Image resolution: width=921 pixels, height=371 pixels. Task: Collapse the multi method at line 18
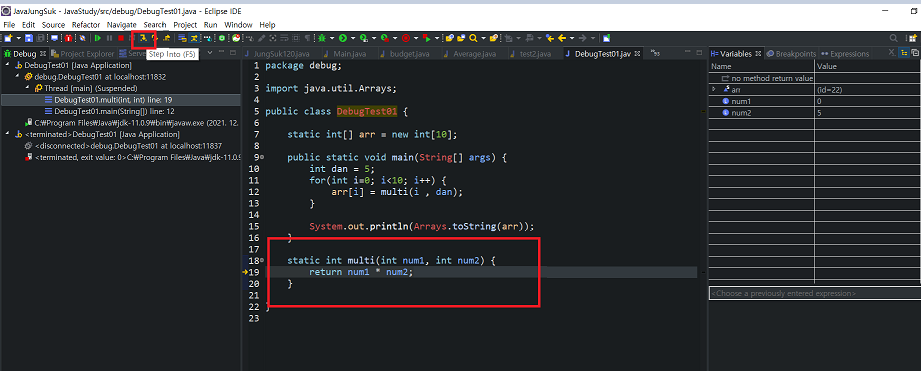coord(261,260)
